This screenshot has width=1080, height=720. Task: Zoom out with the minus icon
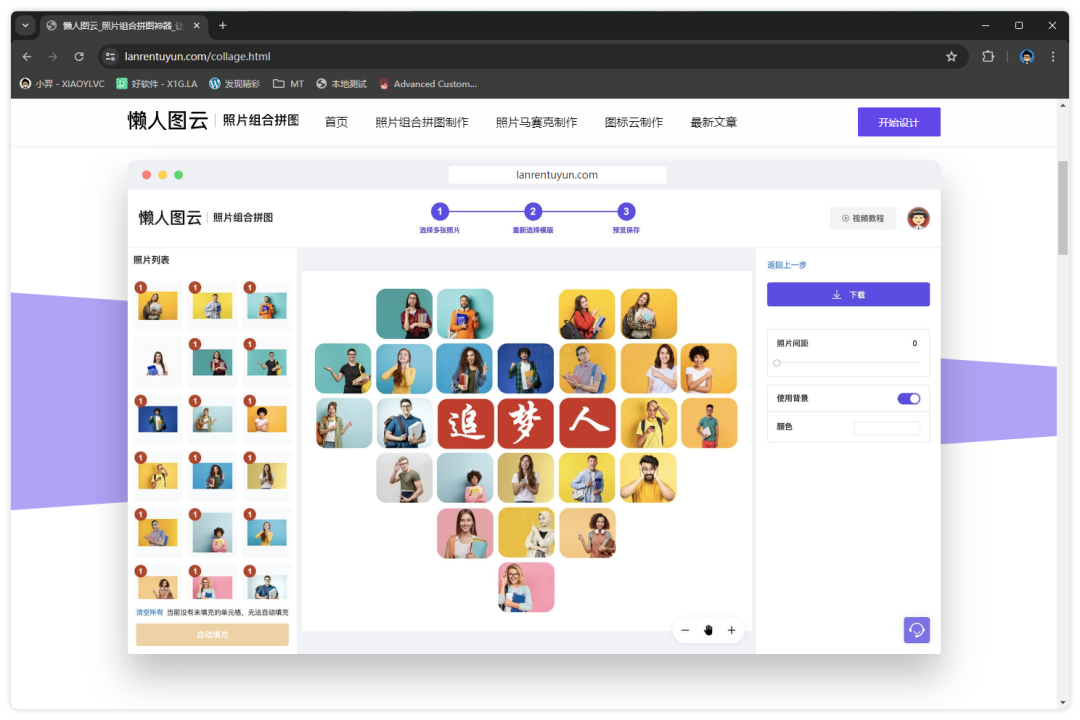(x=685, y=630)
